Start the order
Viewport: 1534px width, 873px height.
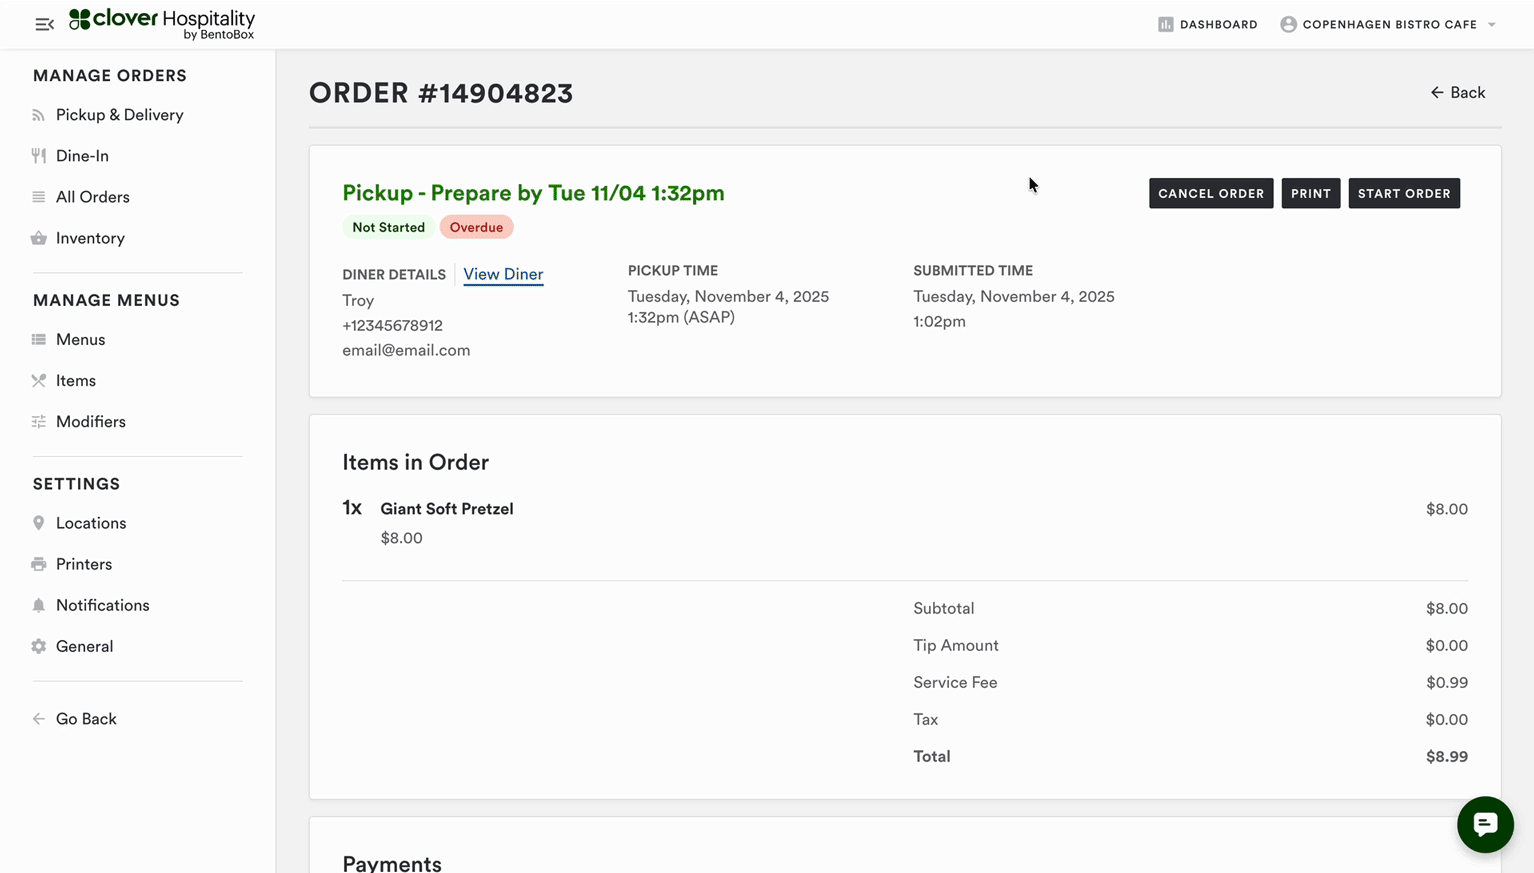[1403, 193]
